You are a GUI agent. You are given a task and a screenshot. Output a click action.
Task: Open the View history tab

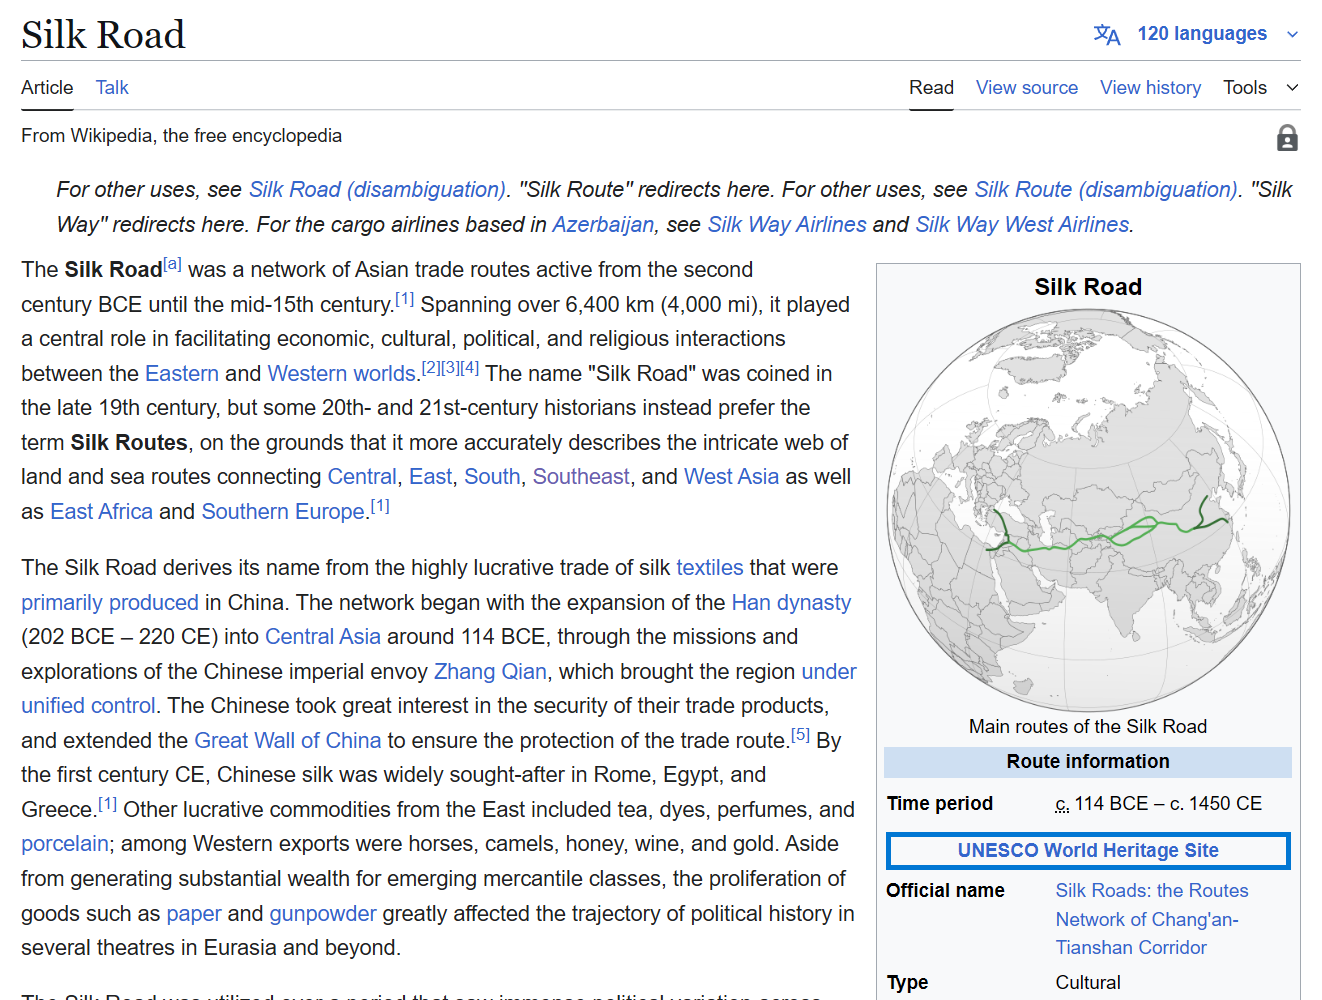tap(1151, 88)
